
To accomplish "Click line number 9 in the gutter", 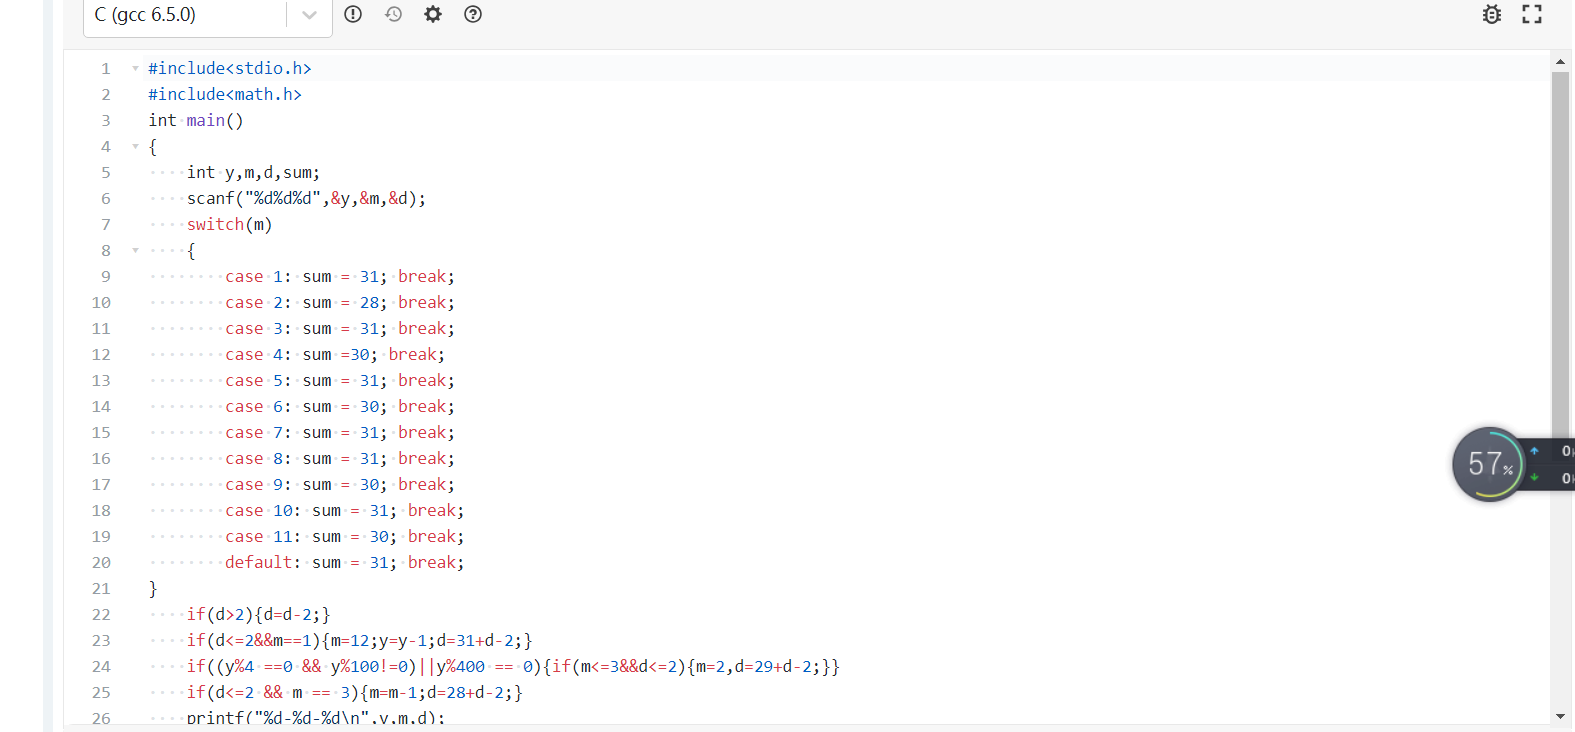I will coord(105,276).
